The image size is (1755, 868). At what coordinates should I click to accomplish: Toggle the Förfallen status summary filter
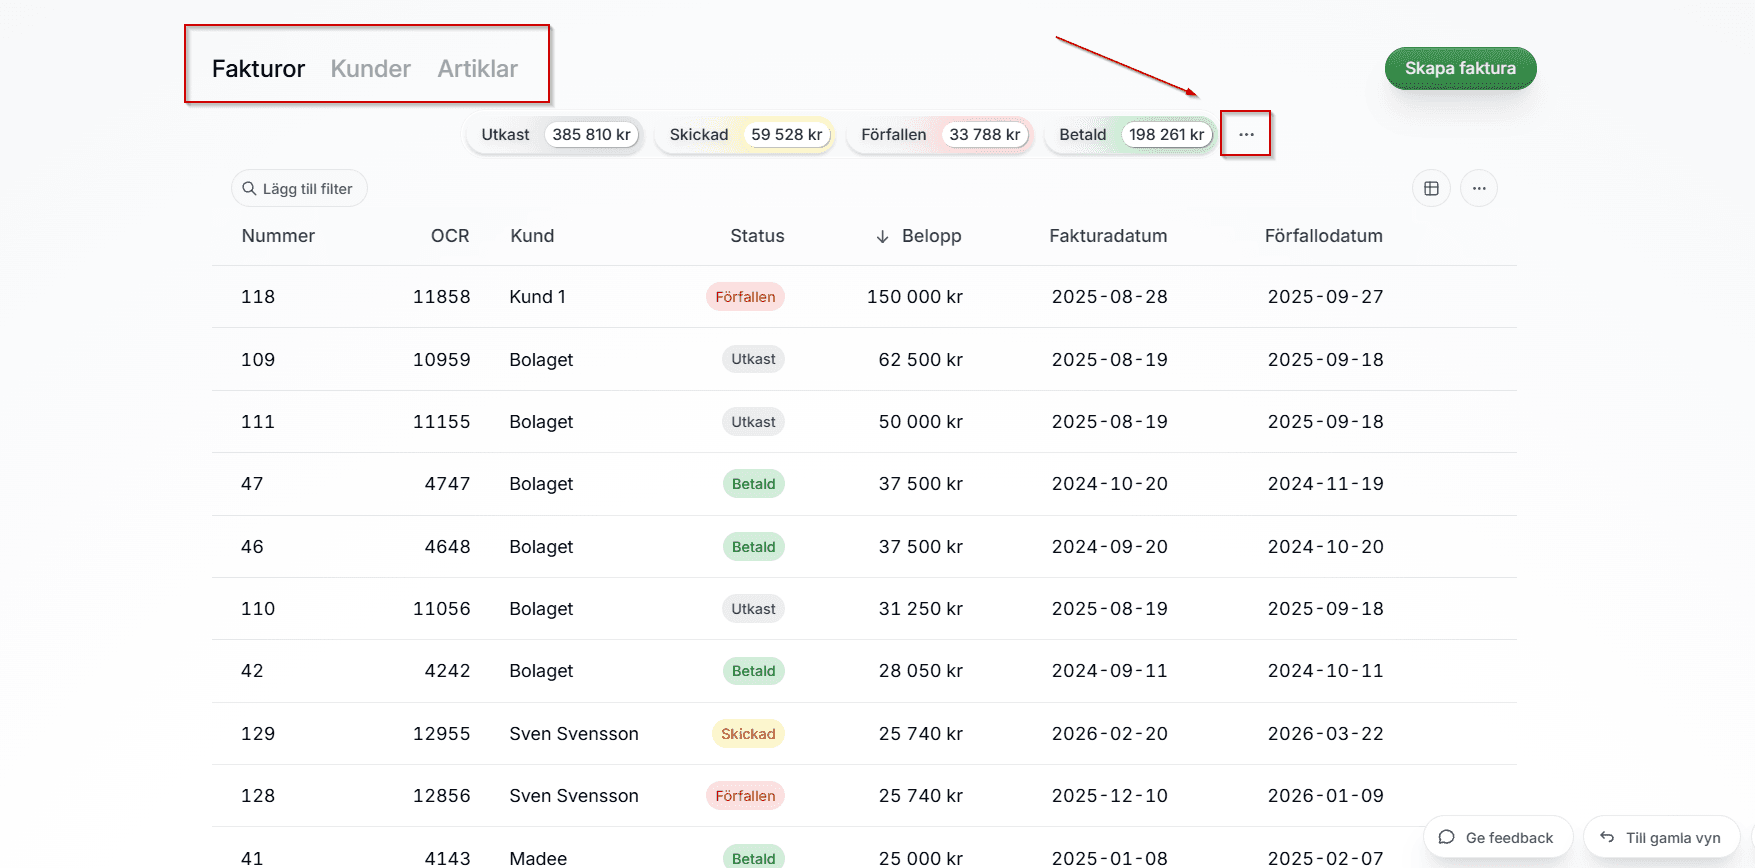click(940, 134)
